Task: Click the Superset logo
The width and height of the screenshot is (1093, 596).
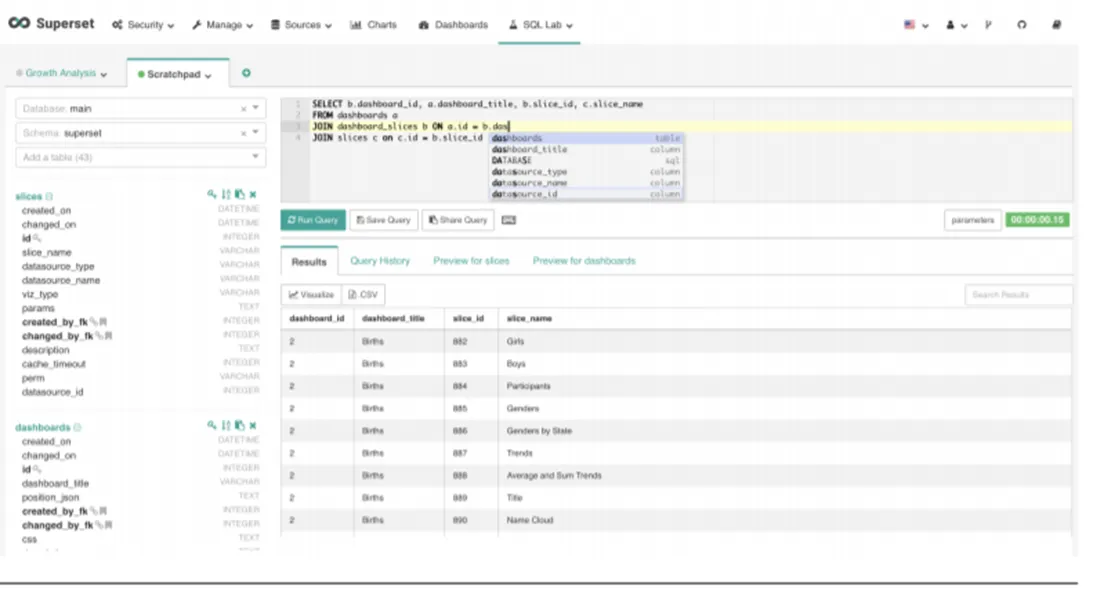Action: [51, 24]
